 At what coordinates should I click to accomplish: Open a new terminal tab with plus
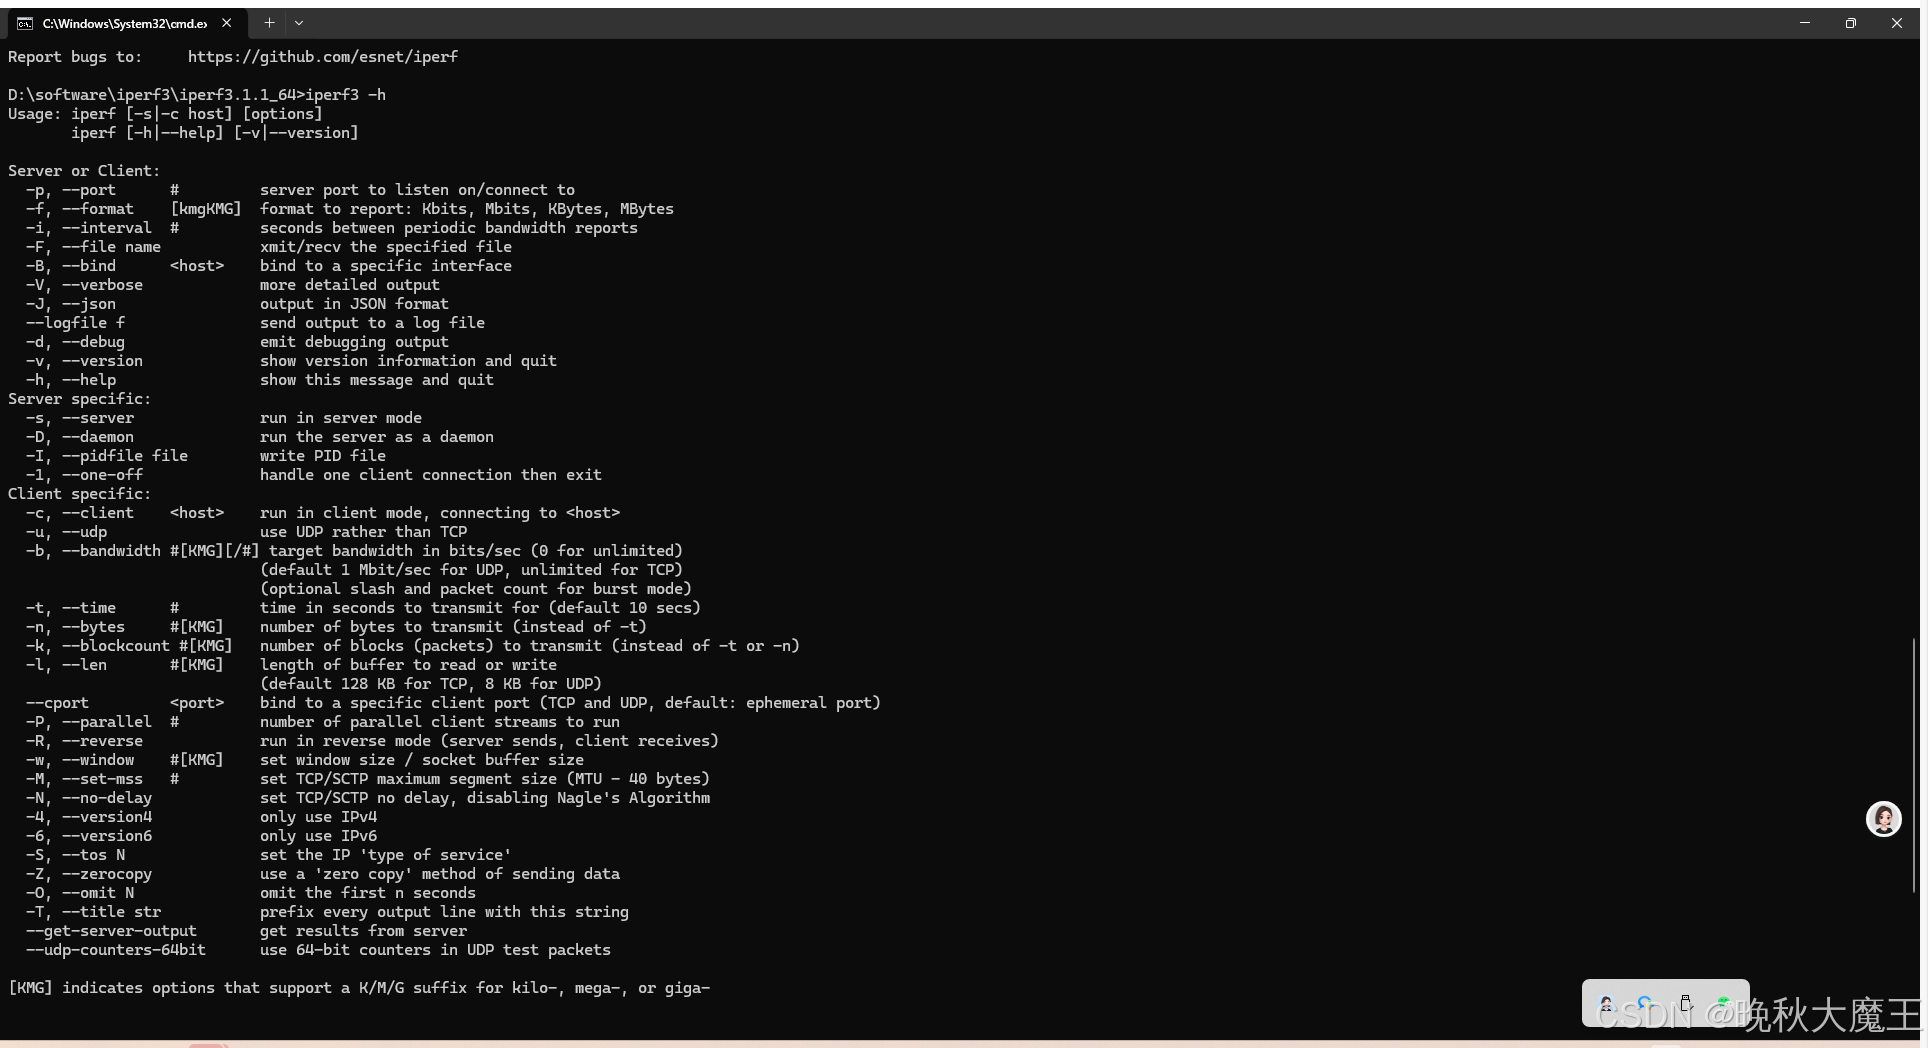269,23
